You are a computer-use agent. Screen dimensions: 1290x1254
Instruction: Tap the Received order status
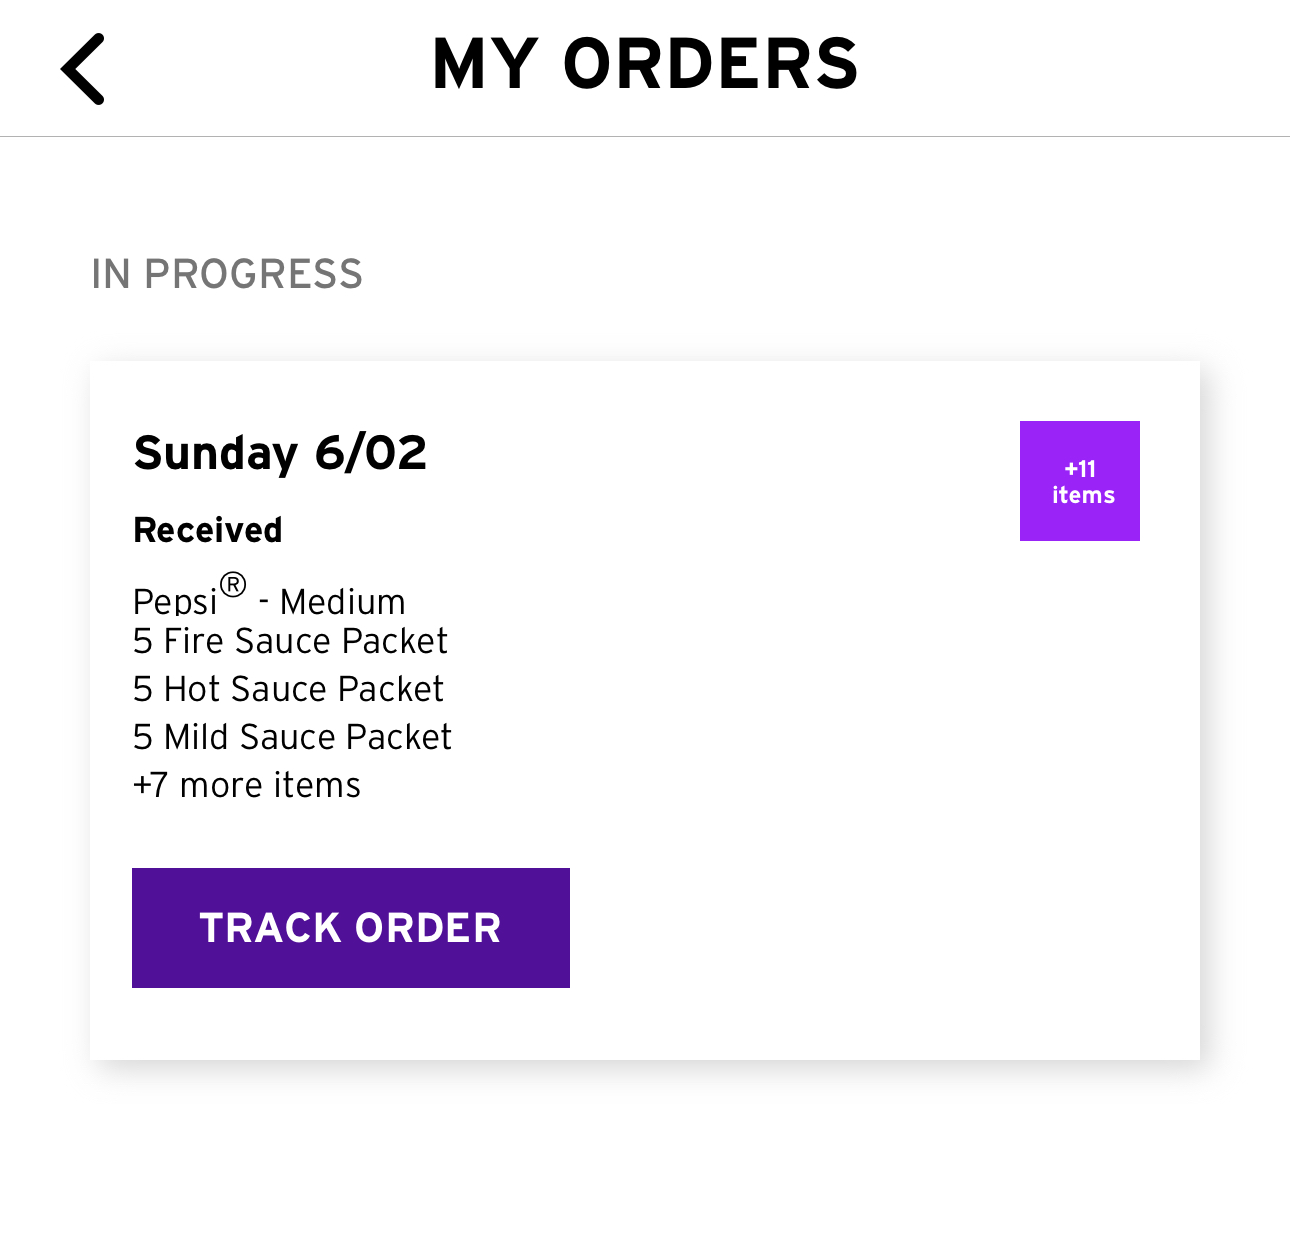pyautogui.click(x=208, y=530)
